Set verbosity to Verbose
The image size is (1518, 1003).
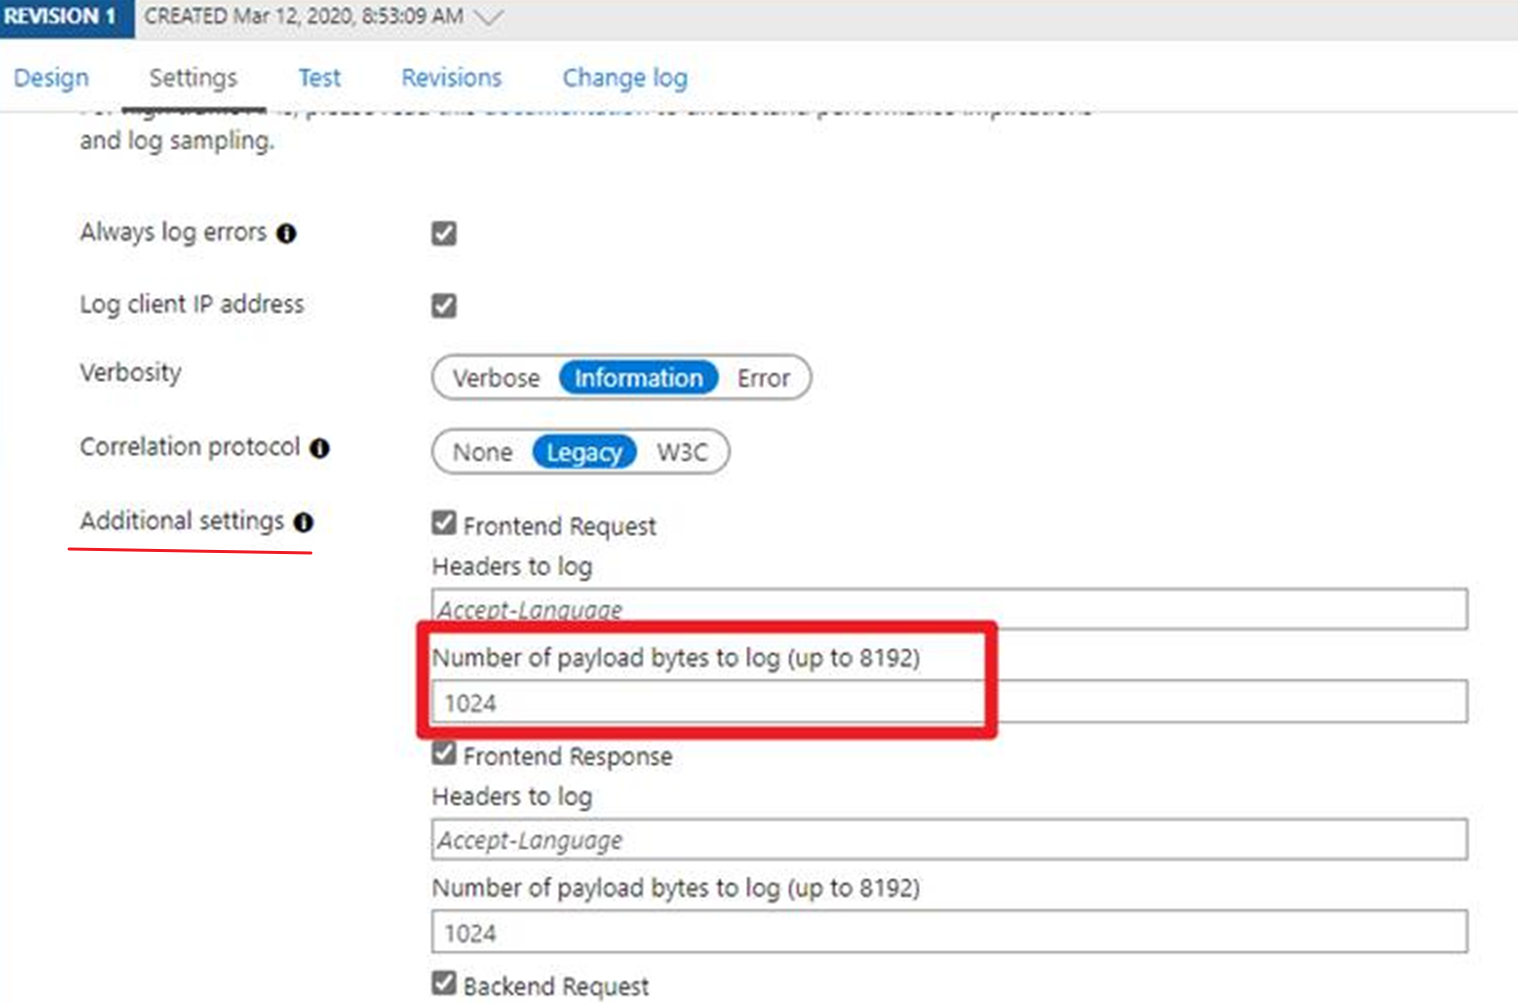[496, 378]
